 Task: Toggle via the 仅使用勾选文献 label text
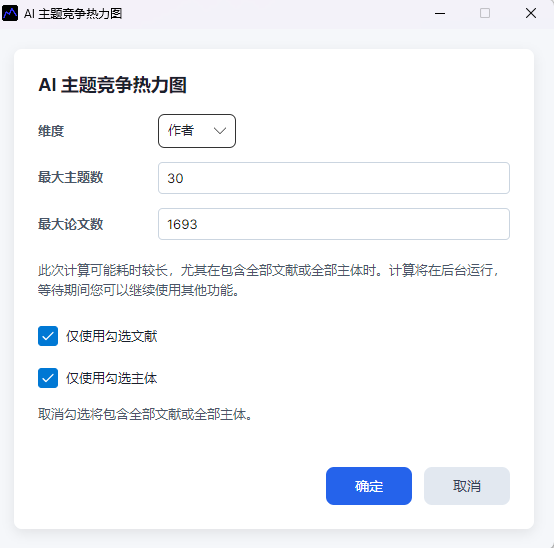pos(111,336)
